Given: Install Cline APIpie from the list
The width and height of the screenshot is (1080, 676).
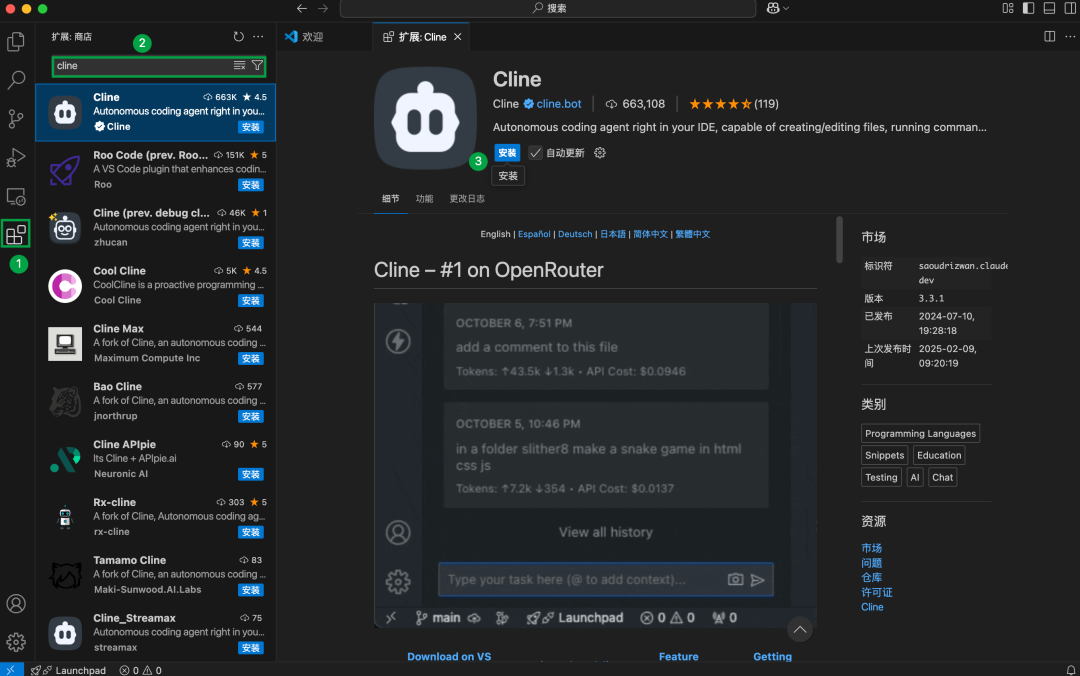Looking at the screenshot, I should tap(251, 474).
